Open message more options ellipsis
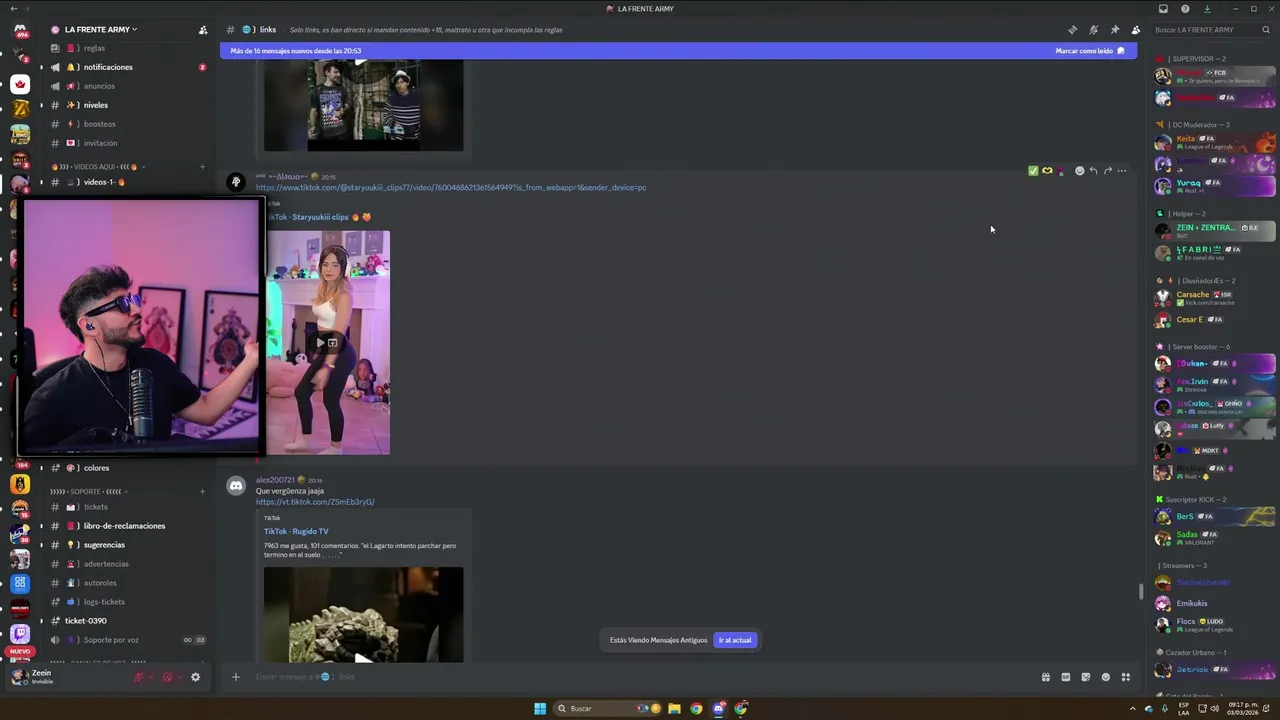The image size is (1280, 720). [x=1121, y=171]
